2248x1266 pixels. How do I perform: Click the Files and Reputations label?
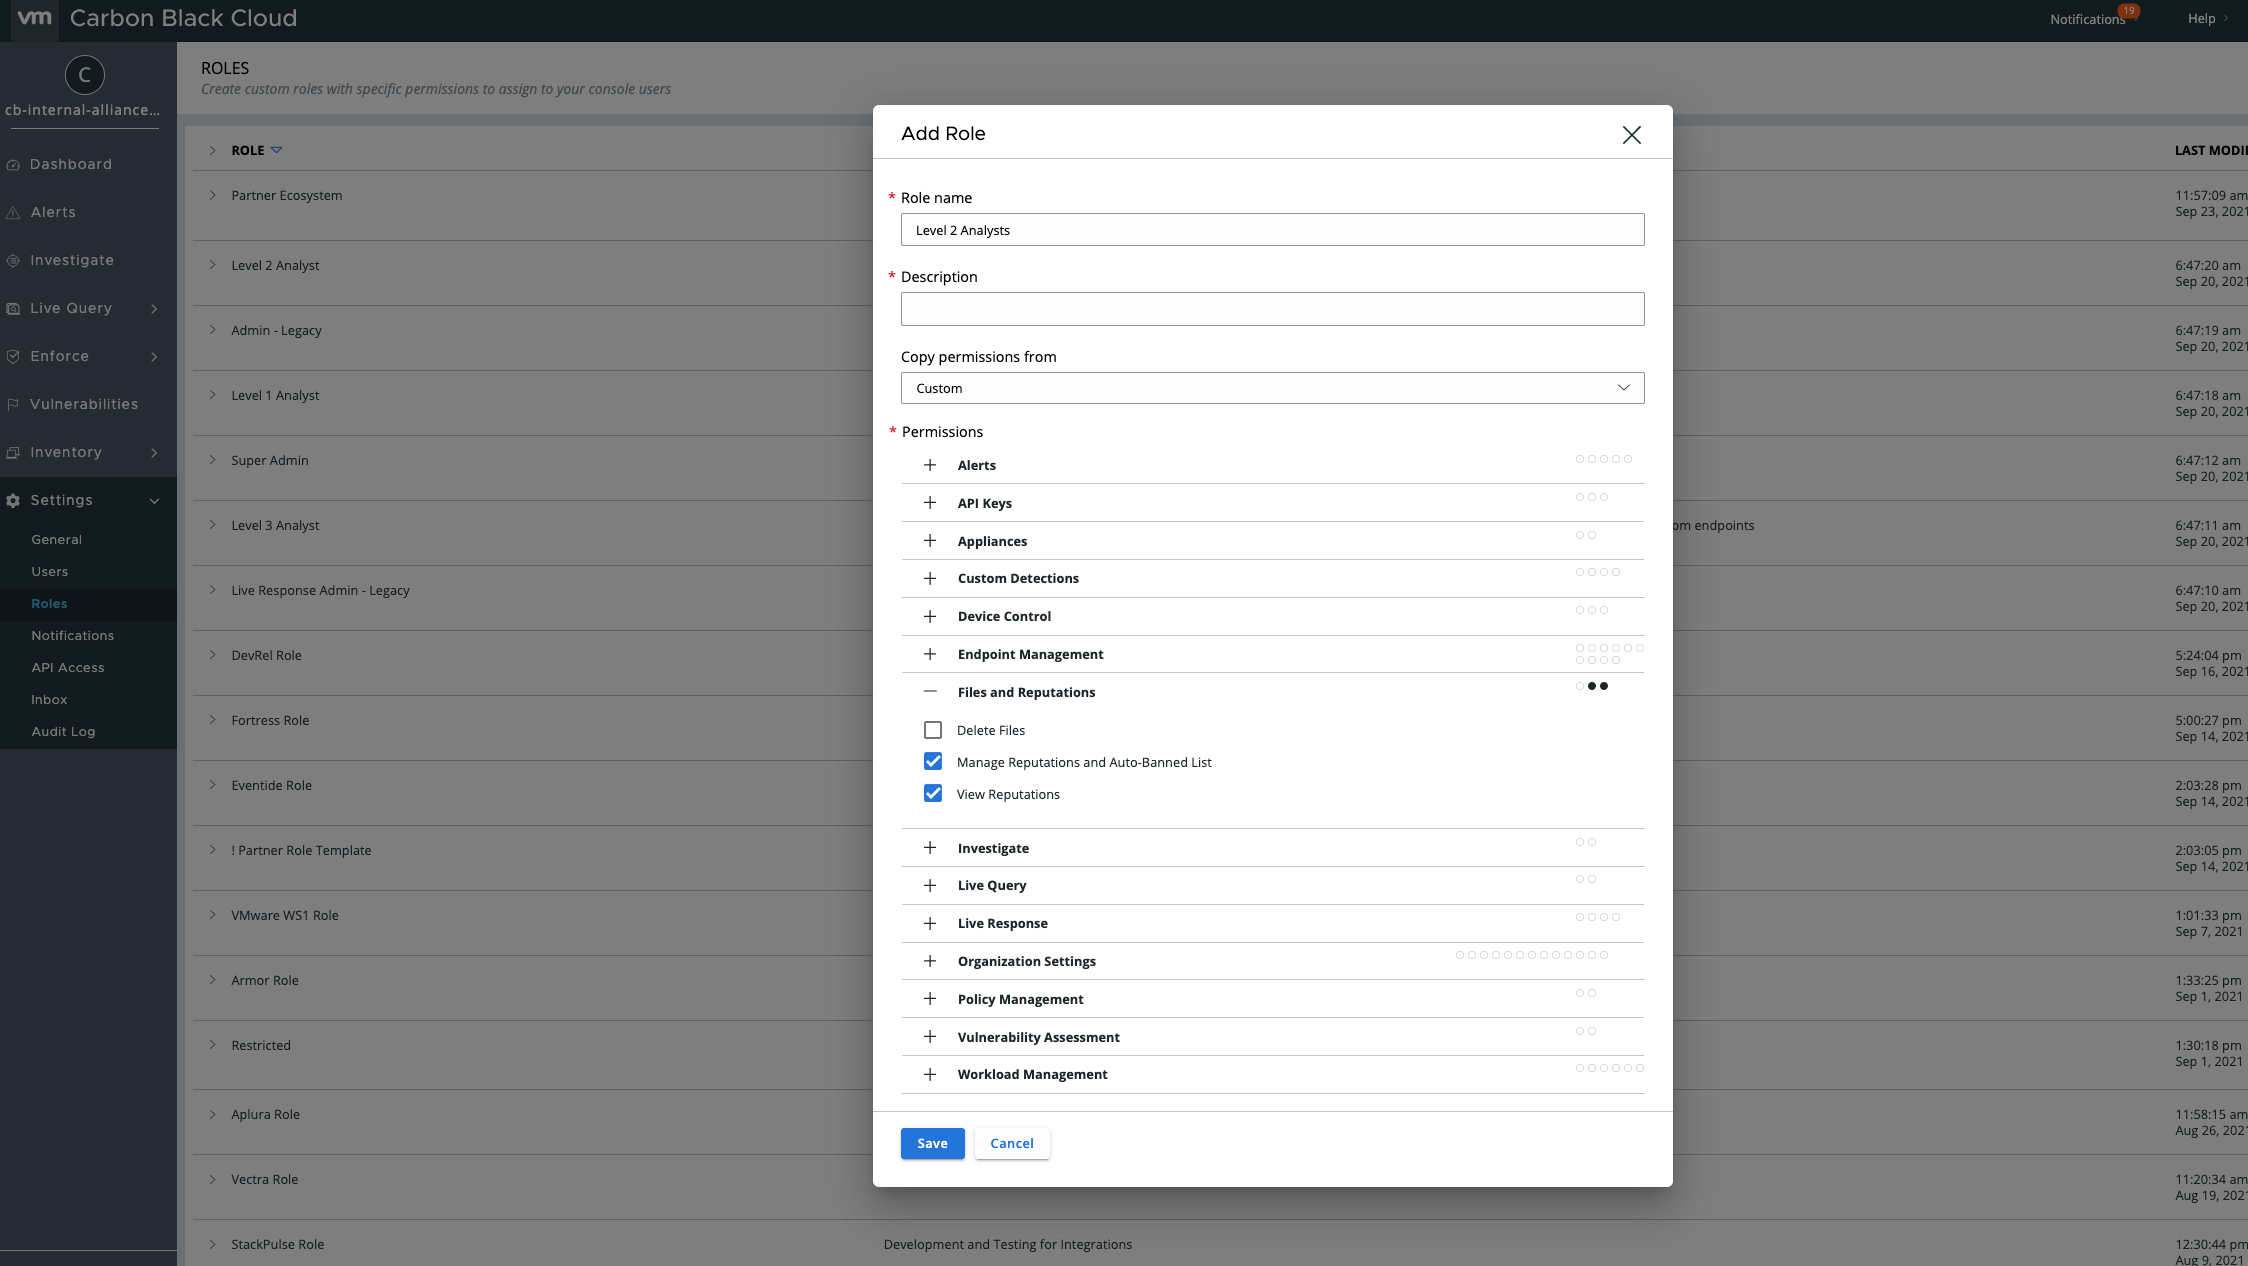tap(1026, 692)
